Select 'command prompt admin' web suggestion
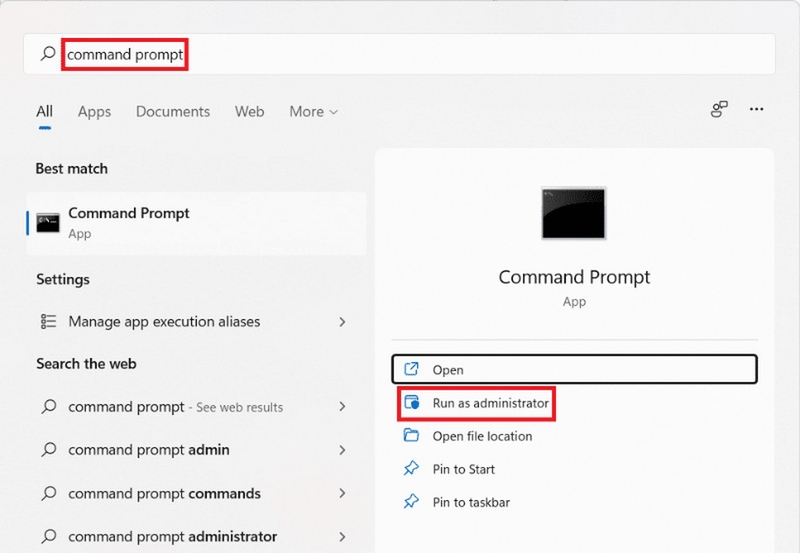Viewport: 800px width, 553px height. (196, 449)
